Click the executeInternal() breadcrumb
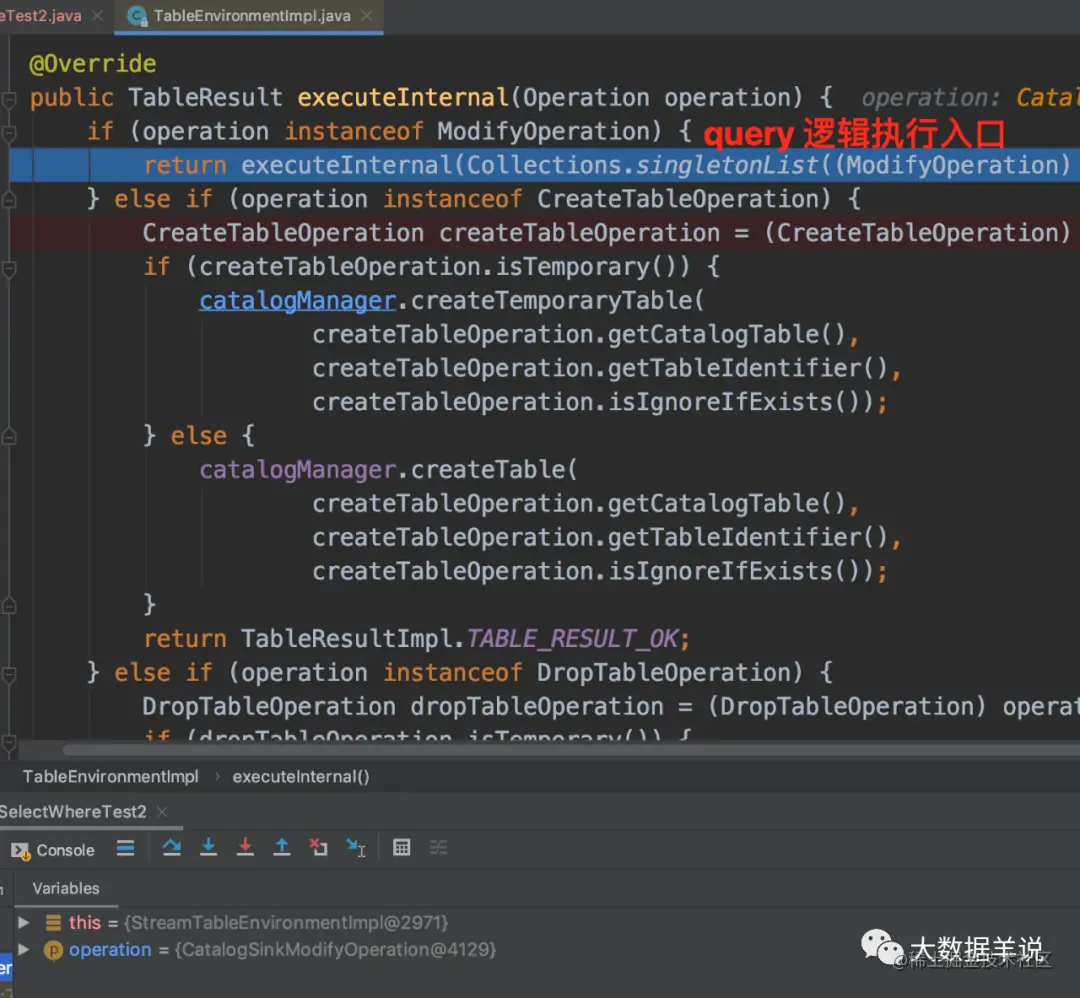 pyautogui.click(x=301, y=777)
